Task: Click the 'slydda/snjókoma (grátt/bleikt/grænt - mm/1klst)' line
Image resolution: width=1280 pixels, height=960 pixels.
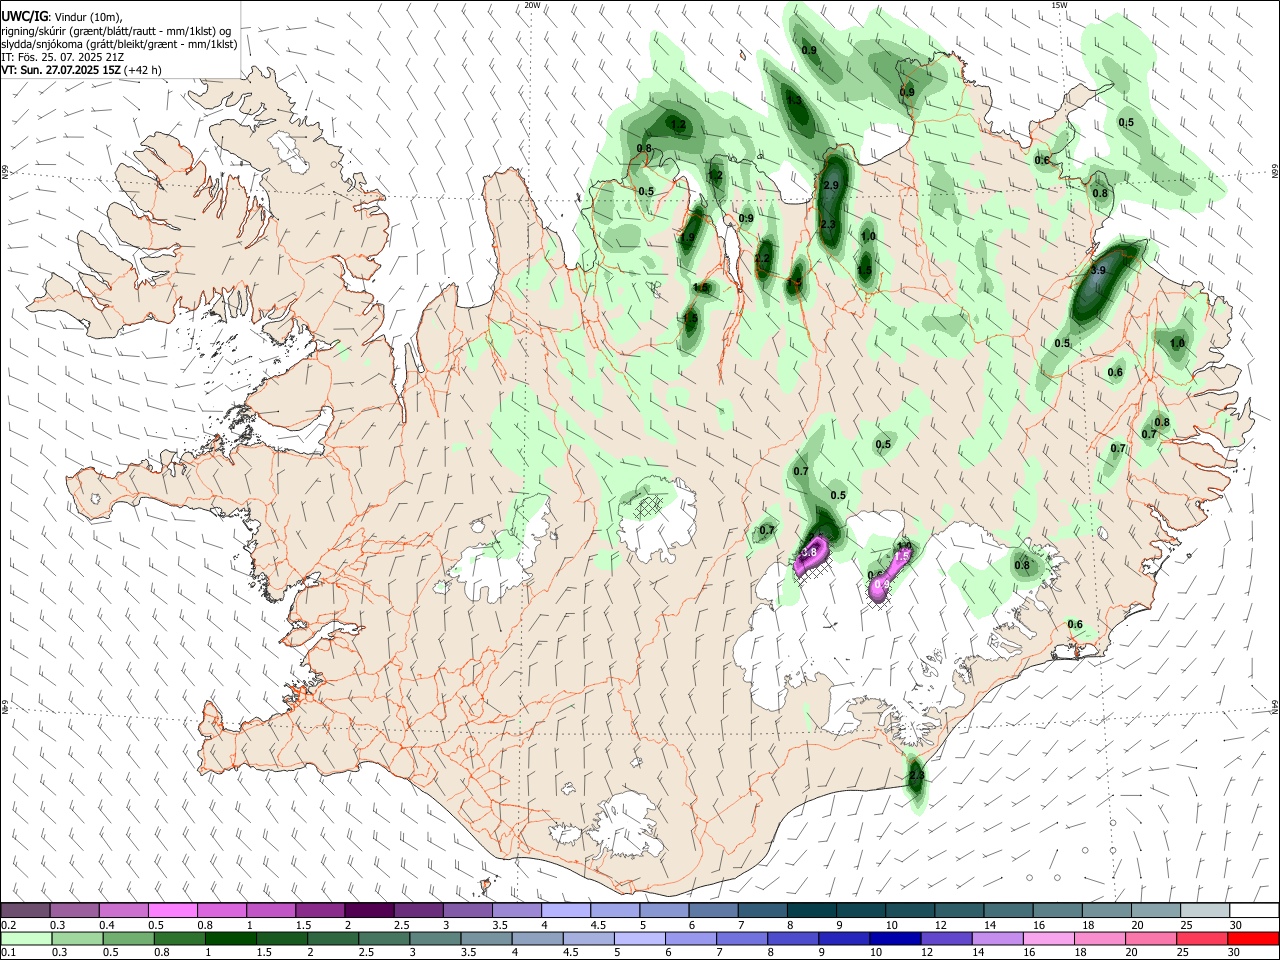Action: [x=119, y=44]
